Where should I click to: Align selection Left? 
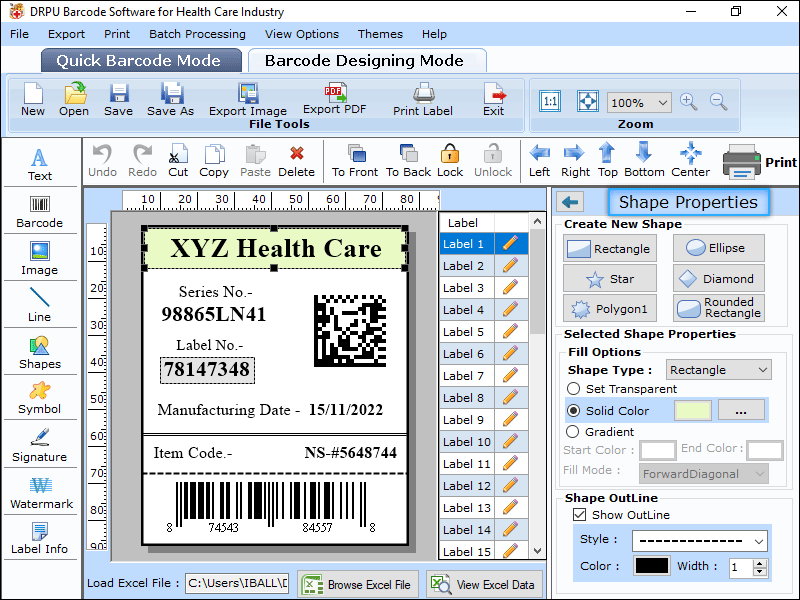click(x=539, y=161)
